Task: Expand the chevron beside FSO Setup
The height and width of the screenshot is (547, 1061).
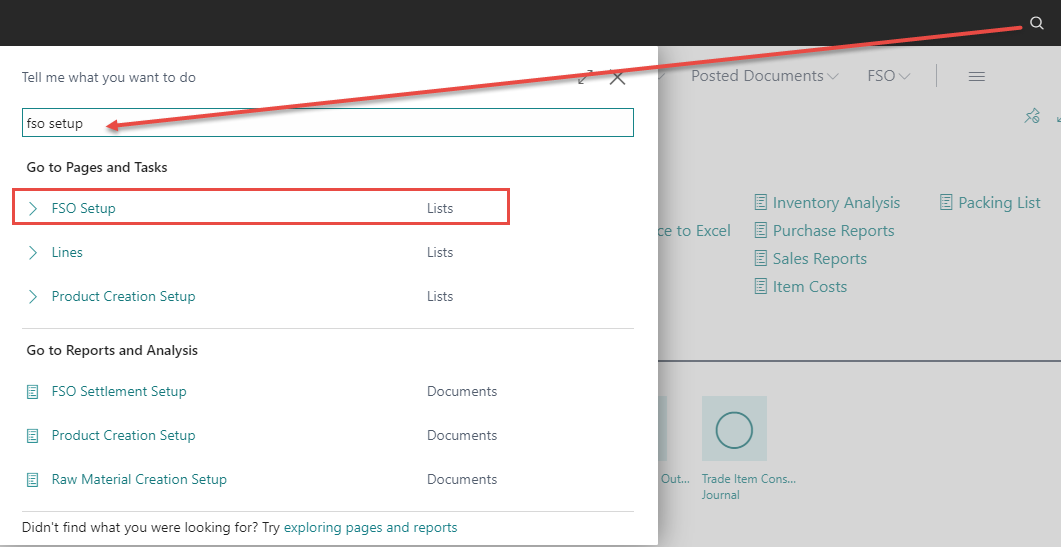Action: click(33, 208)
